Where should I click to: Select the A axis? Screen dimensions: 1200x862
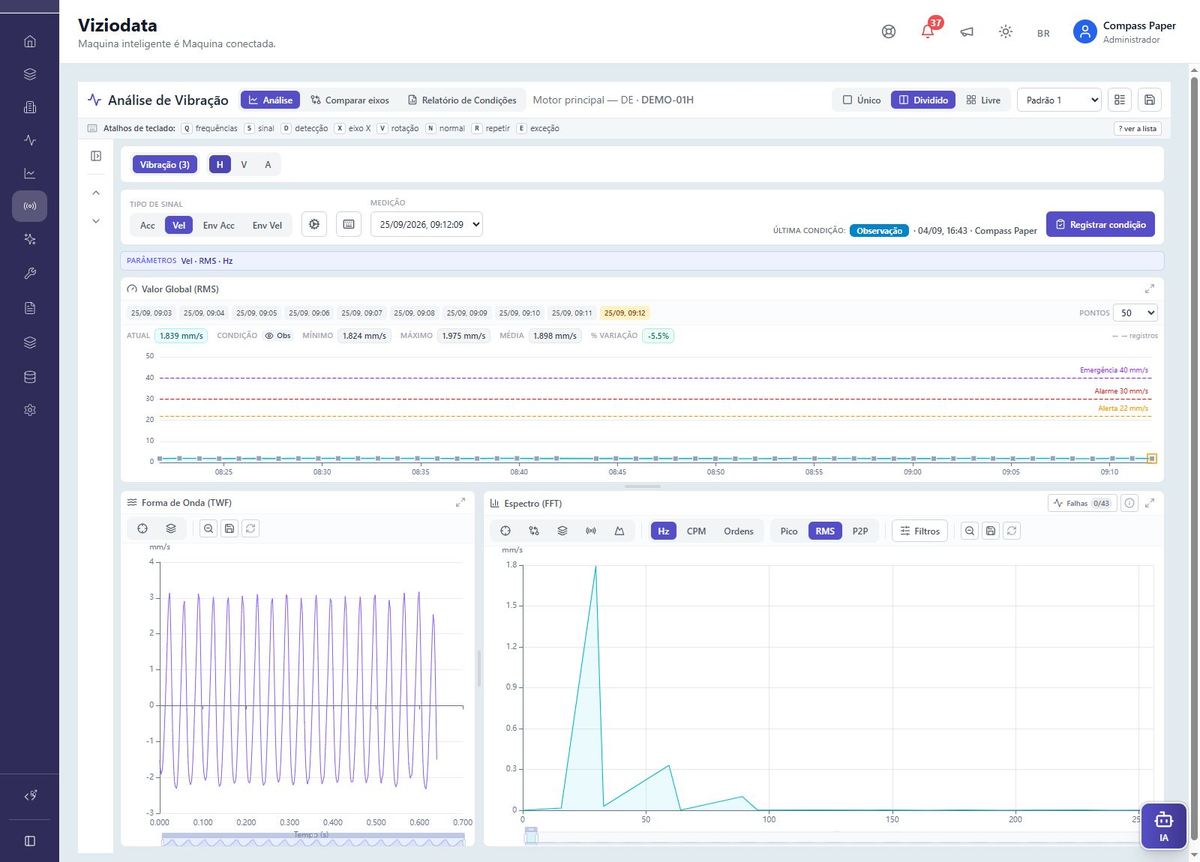tap(268, 164)
